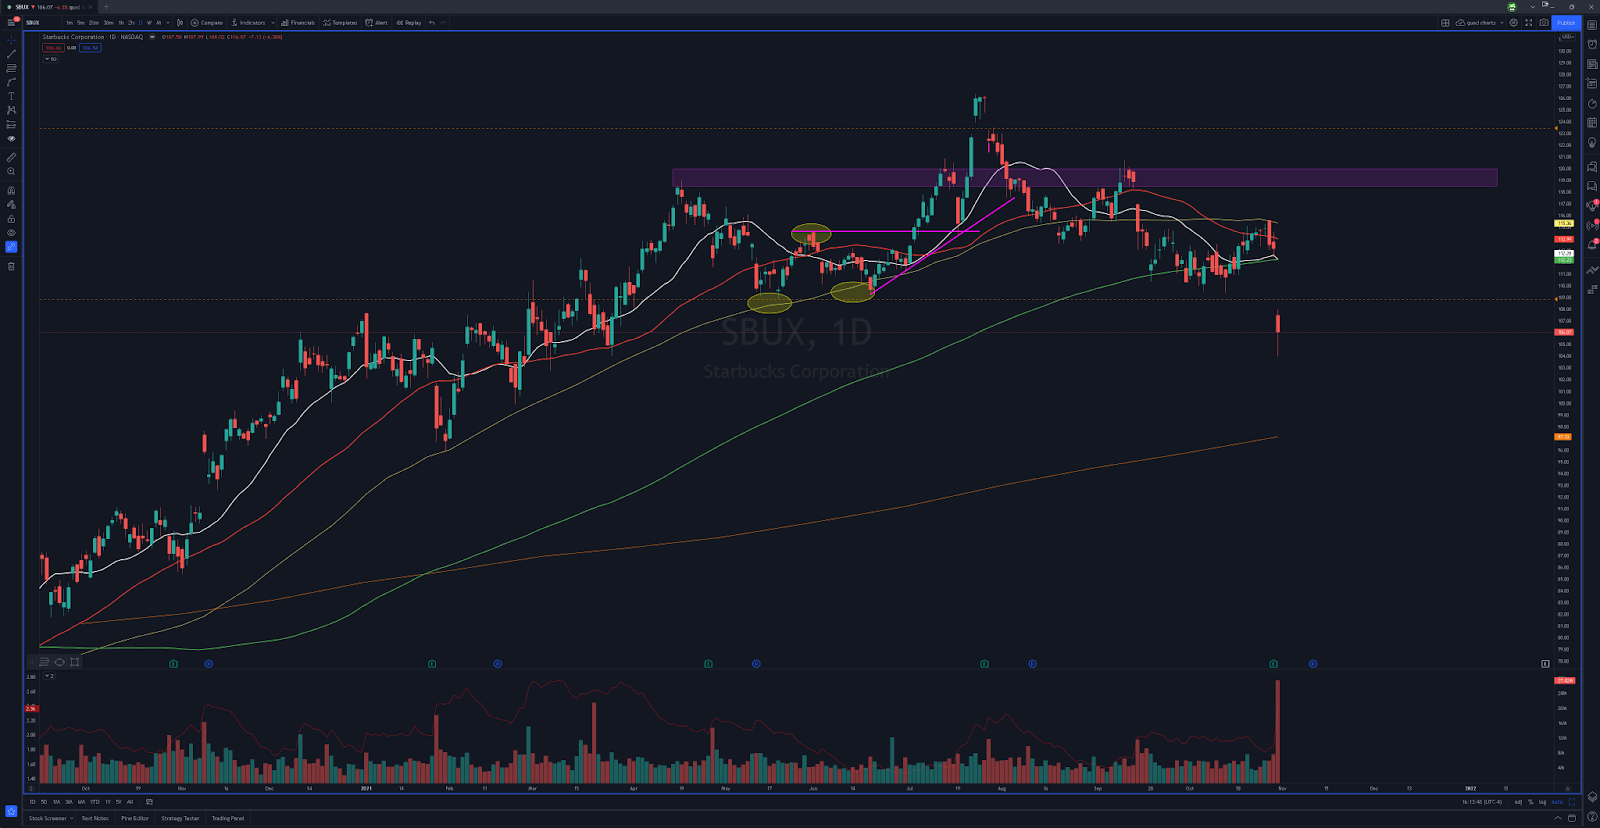Image resolution: width=1600 pixels, height=828 pixels.
Task: Enter fullscreen chart mode
Action: [1528, 22]
